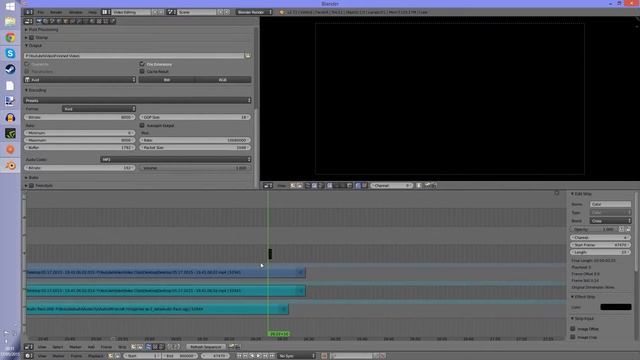
Task: Toggle the auto-keying record button in the timeline
Action: pyautogui.click(x=324, y=356)
